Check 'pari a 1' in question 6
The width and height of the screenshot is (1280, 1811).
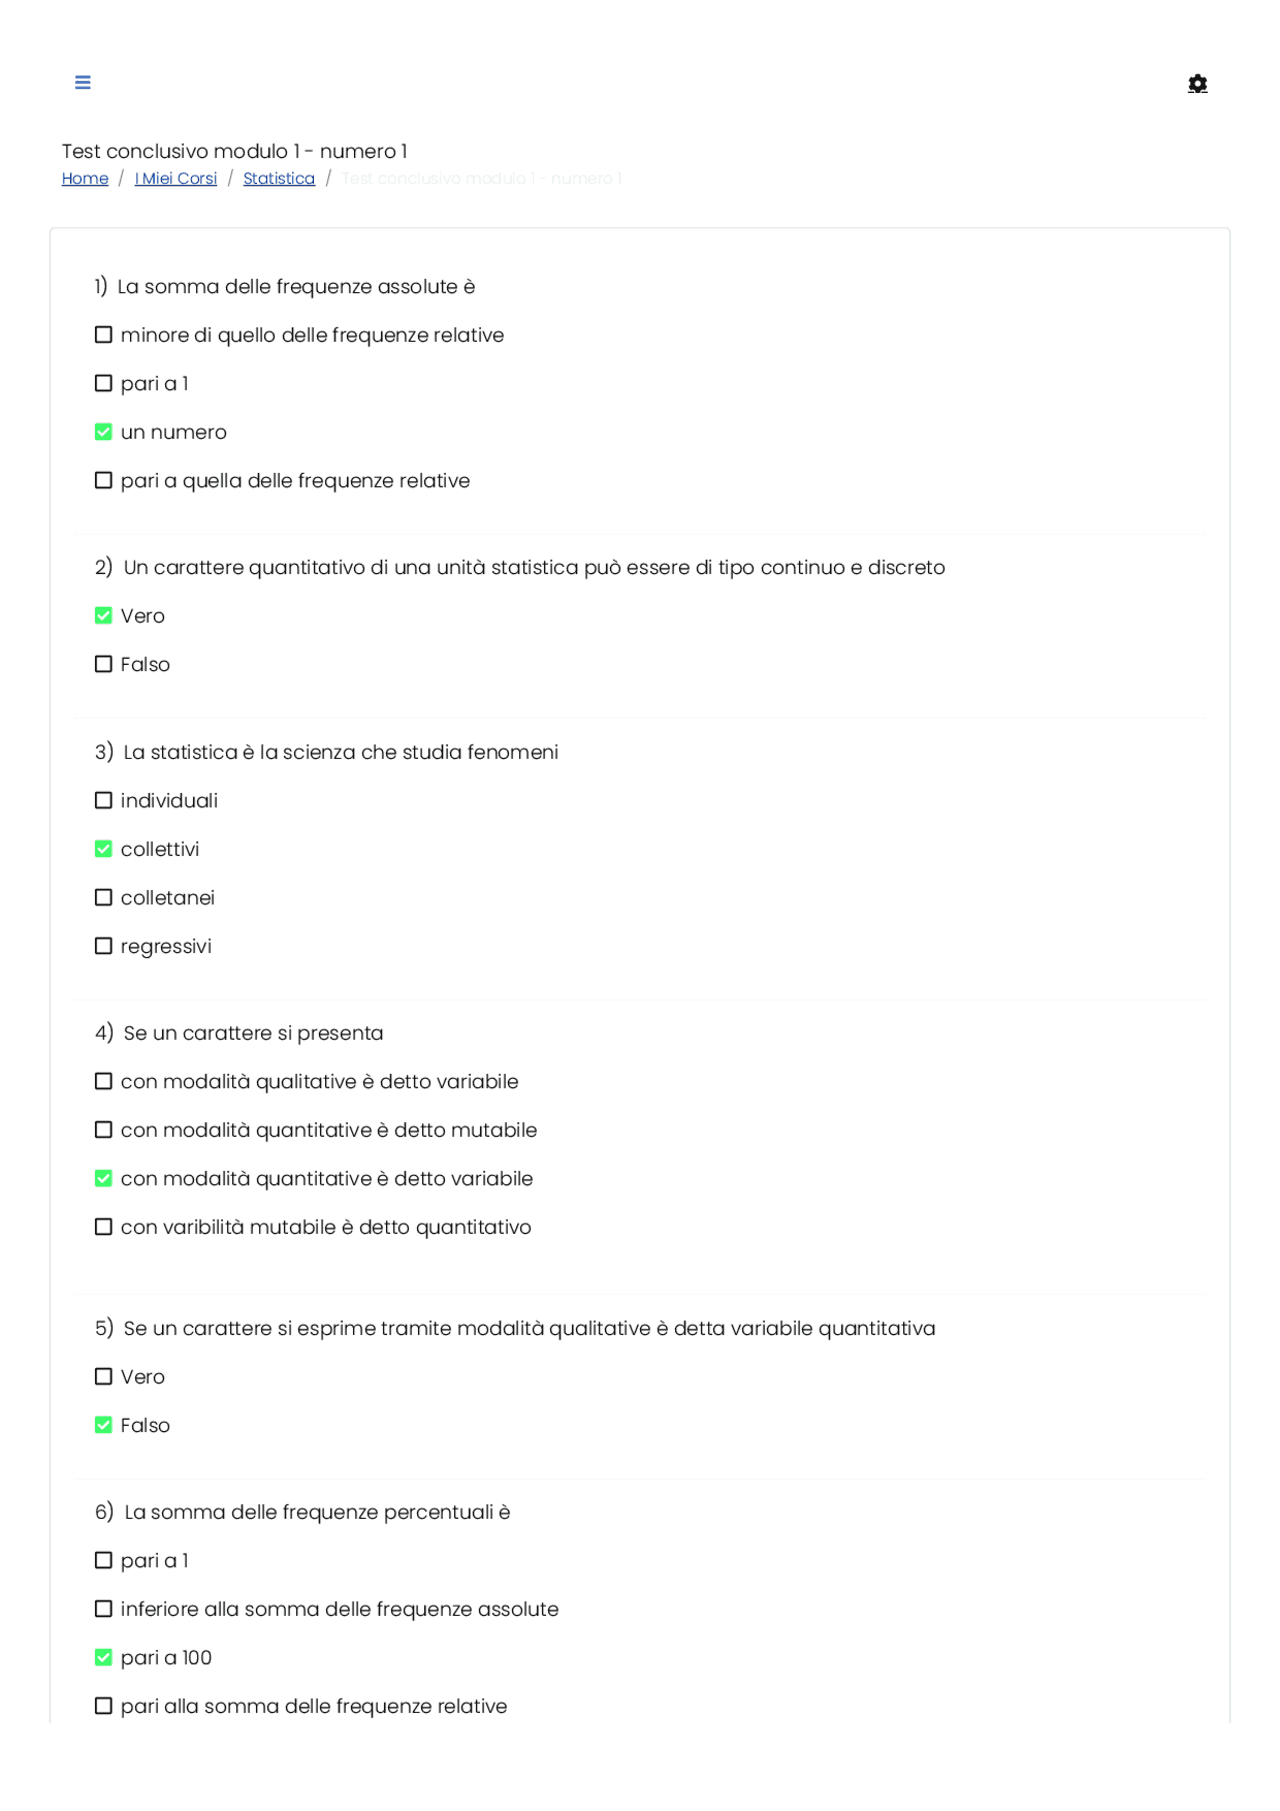(x=103, y=1560)
